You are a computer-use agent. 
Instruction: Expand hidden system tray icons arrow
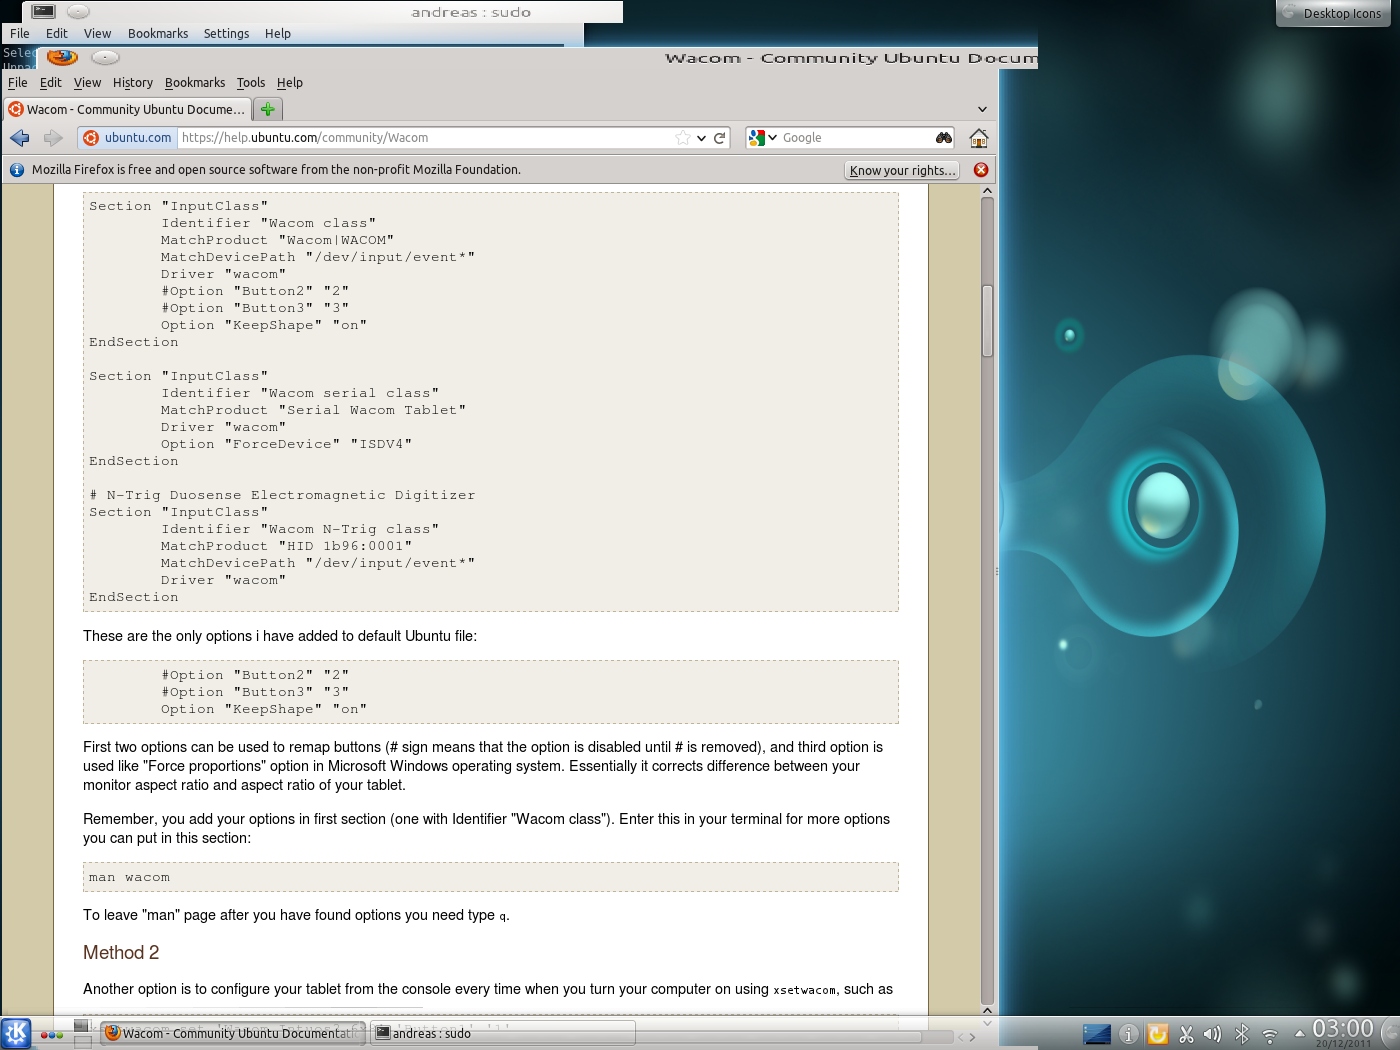point(1299,1034)
